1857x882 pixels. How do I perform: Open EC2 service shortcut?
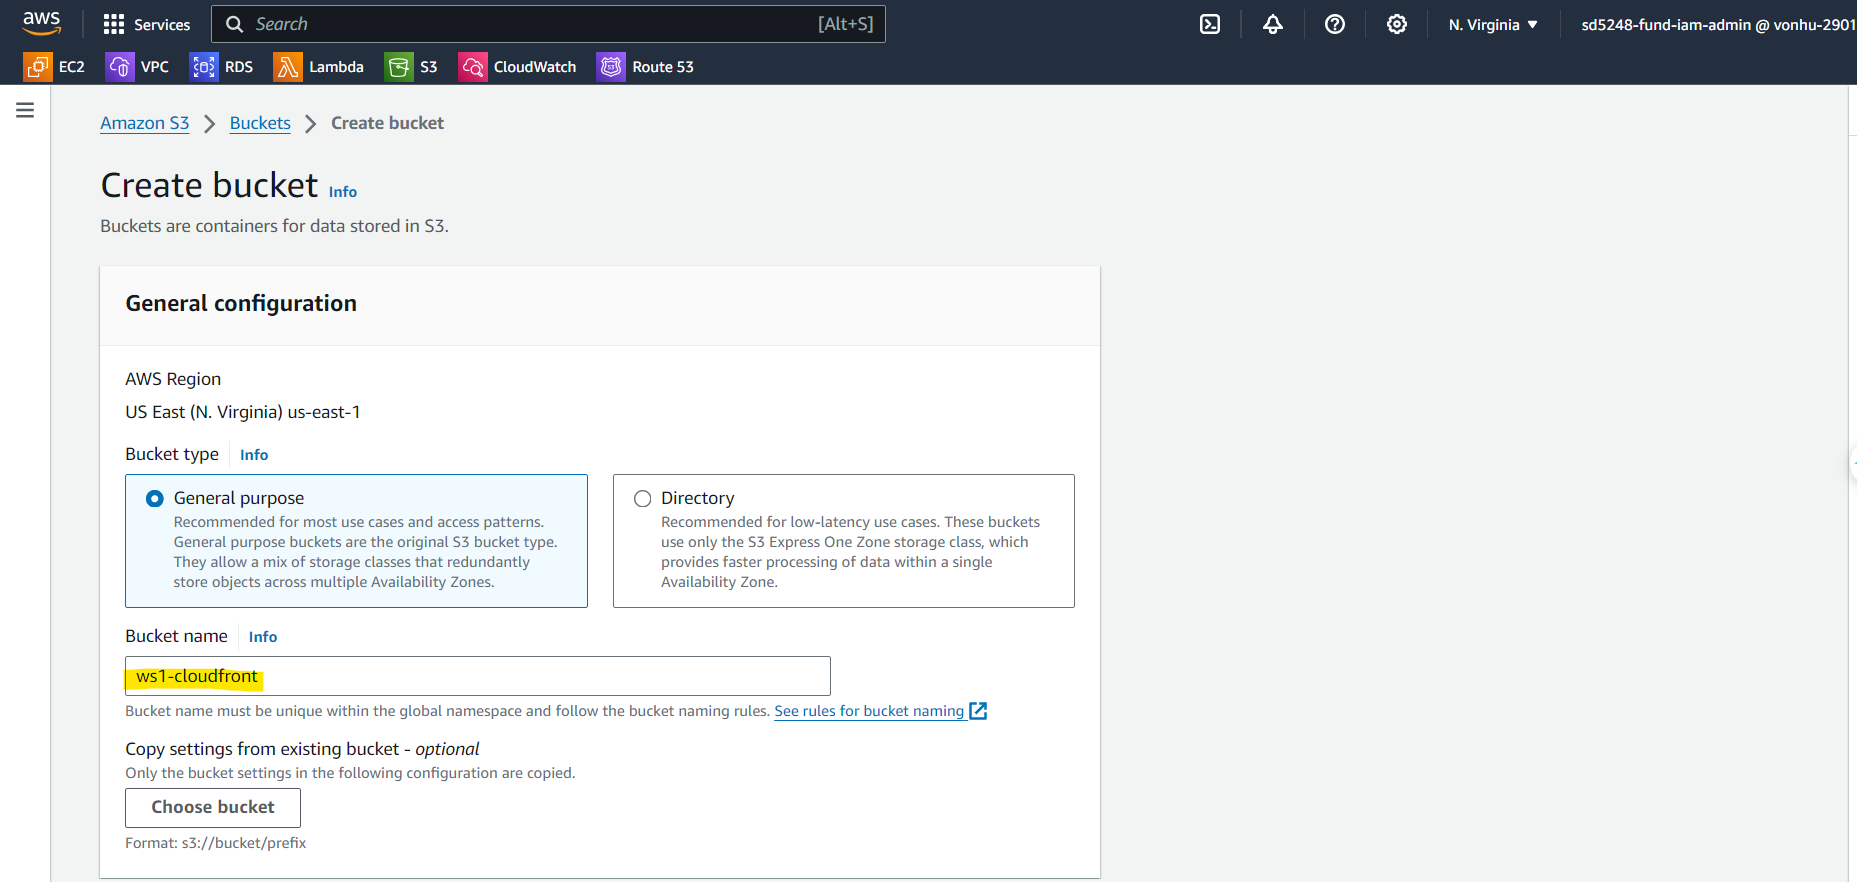pyautogui.click(x=55, y=67)
